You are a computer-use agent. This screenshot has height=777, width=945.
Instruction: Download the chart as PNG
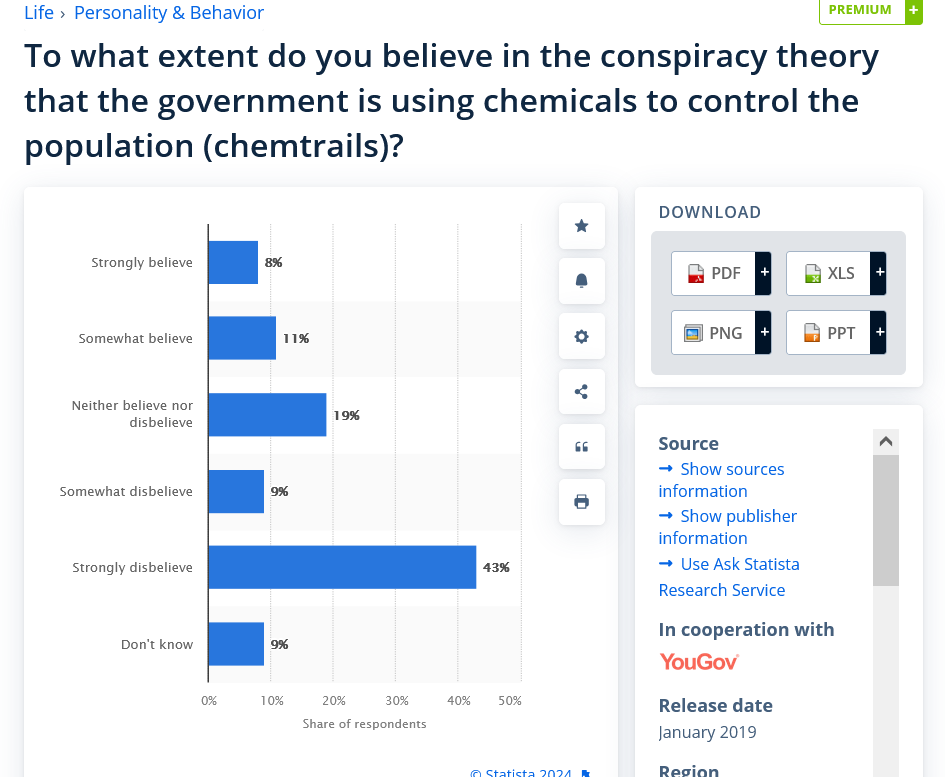720,333
